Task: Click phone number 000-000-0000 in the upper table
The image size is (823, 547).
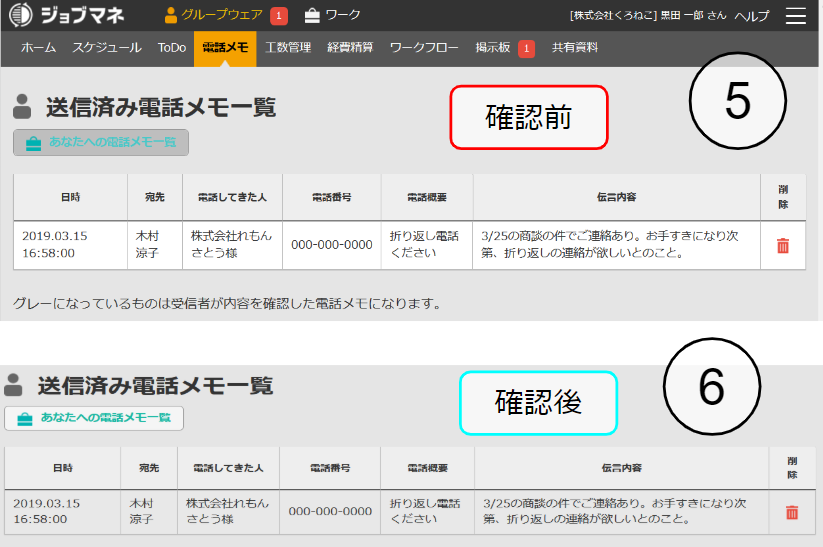Action: point(332,245)
